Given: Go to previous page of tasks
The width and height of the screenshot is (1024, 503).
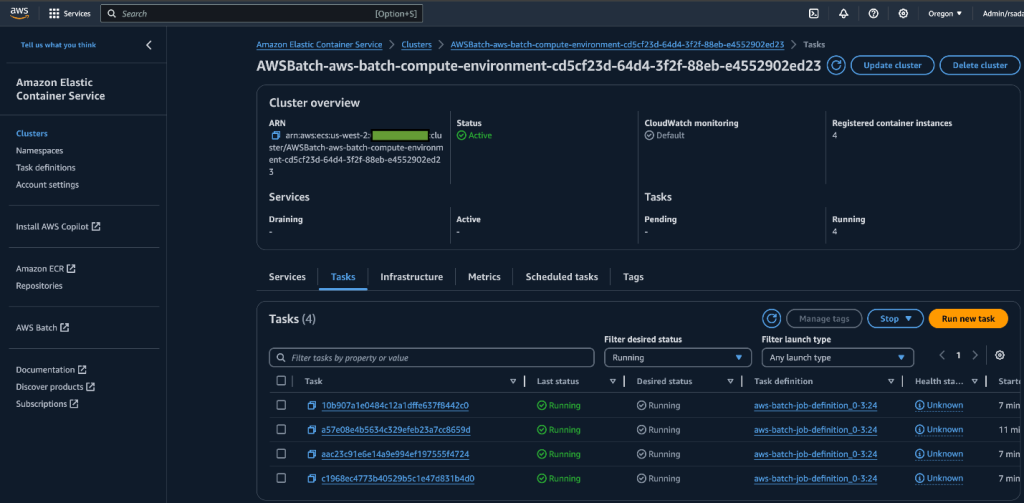Looking at the screenshot, I should pos(942,355).
